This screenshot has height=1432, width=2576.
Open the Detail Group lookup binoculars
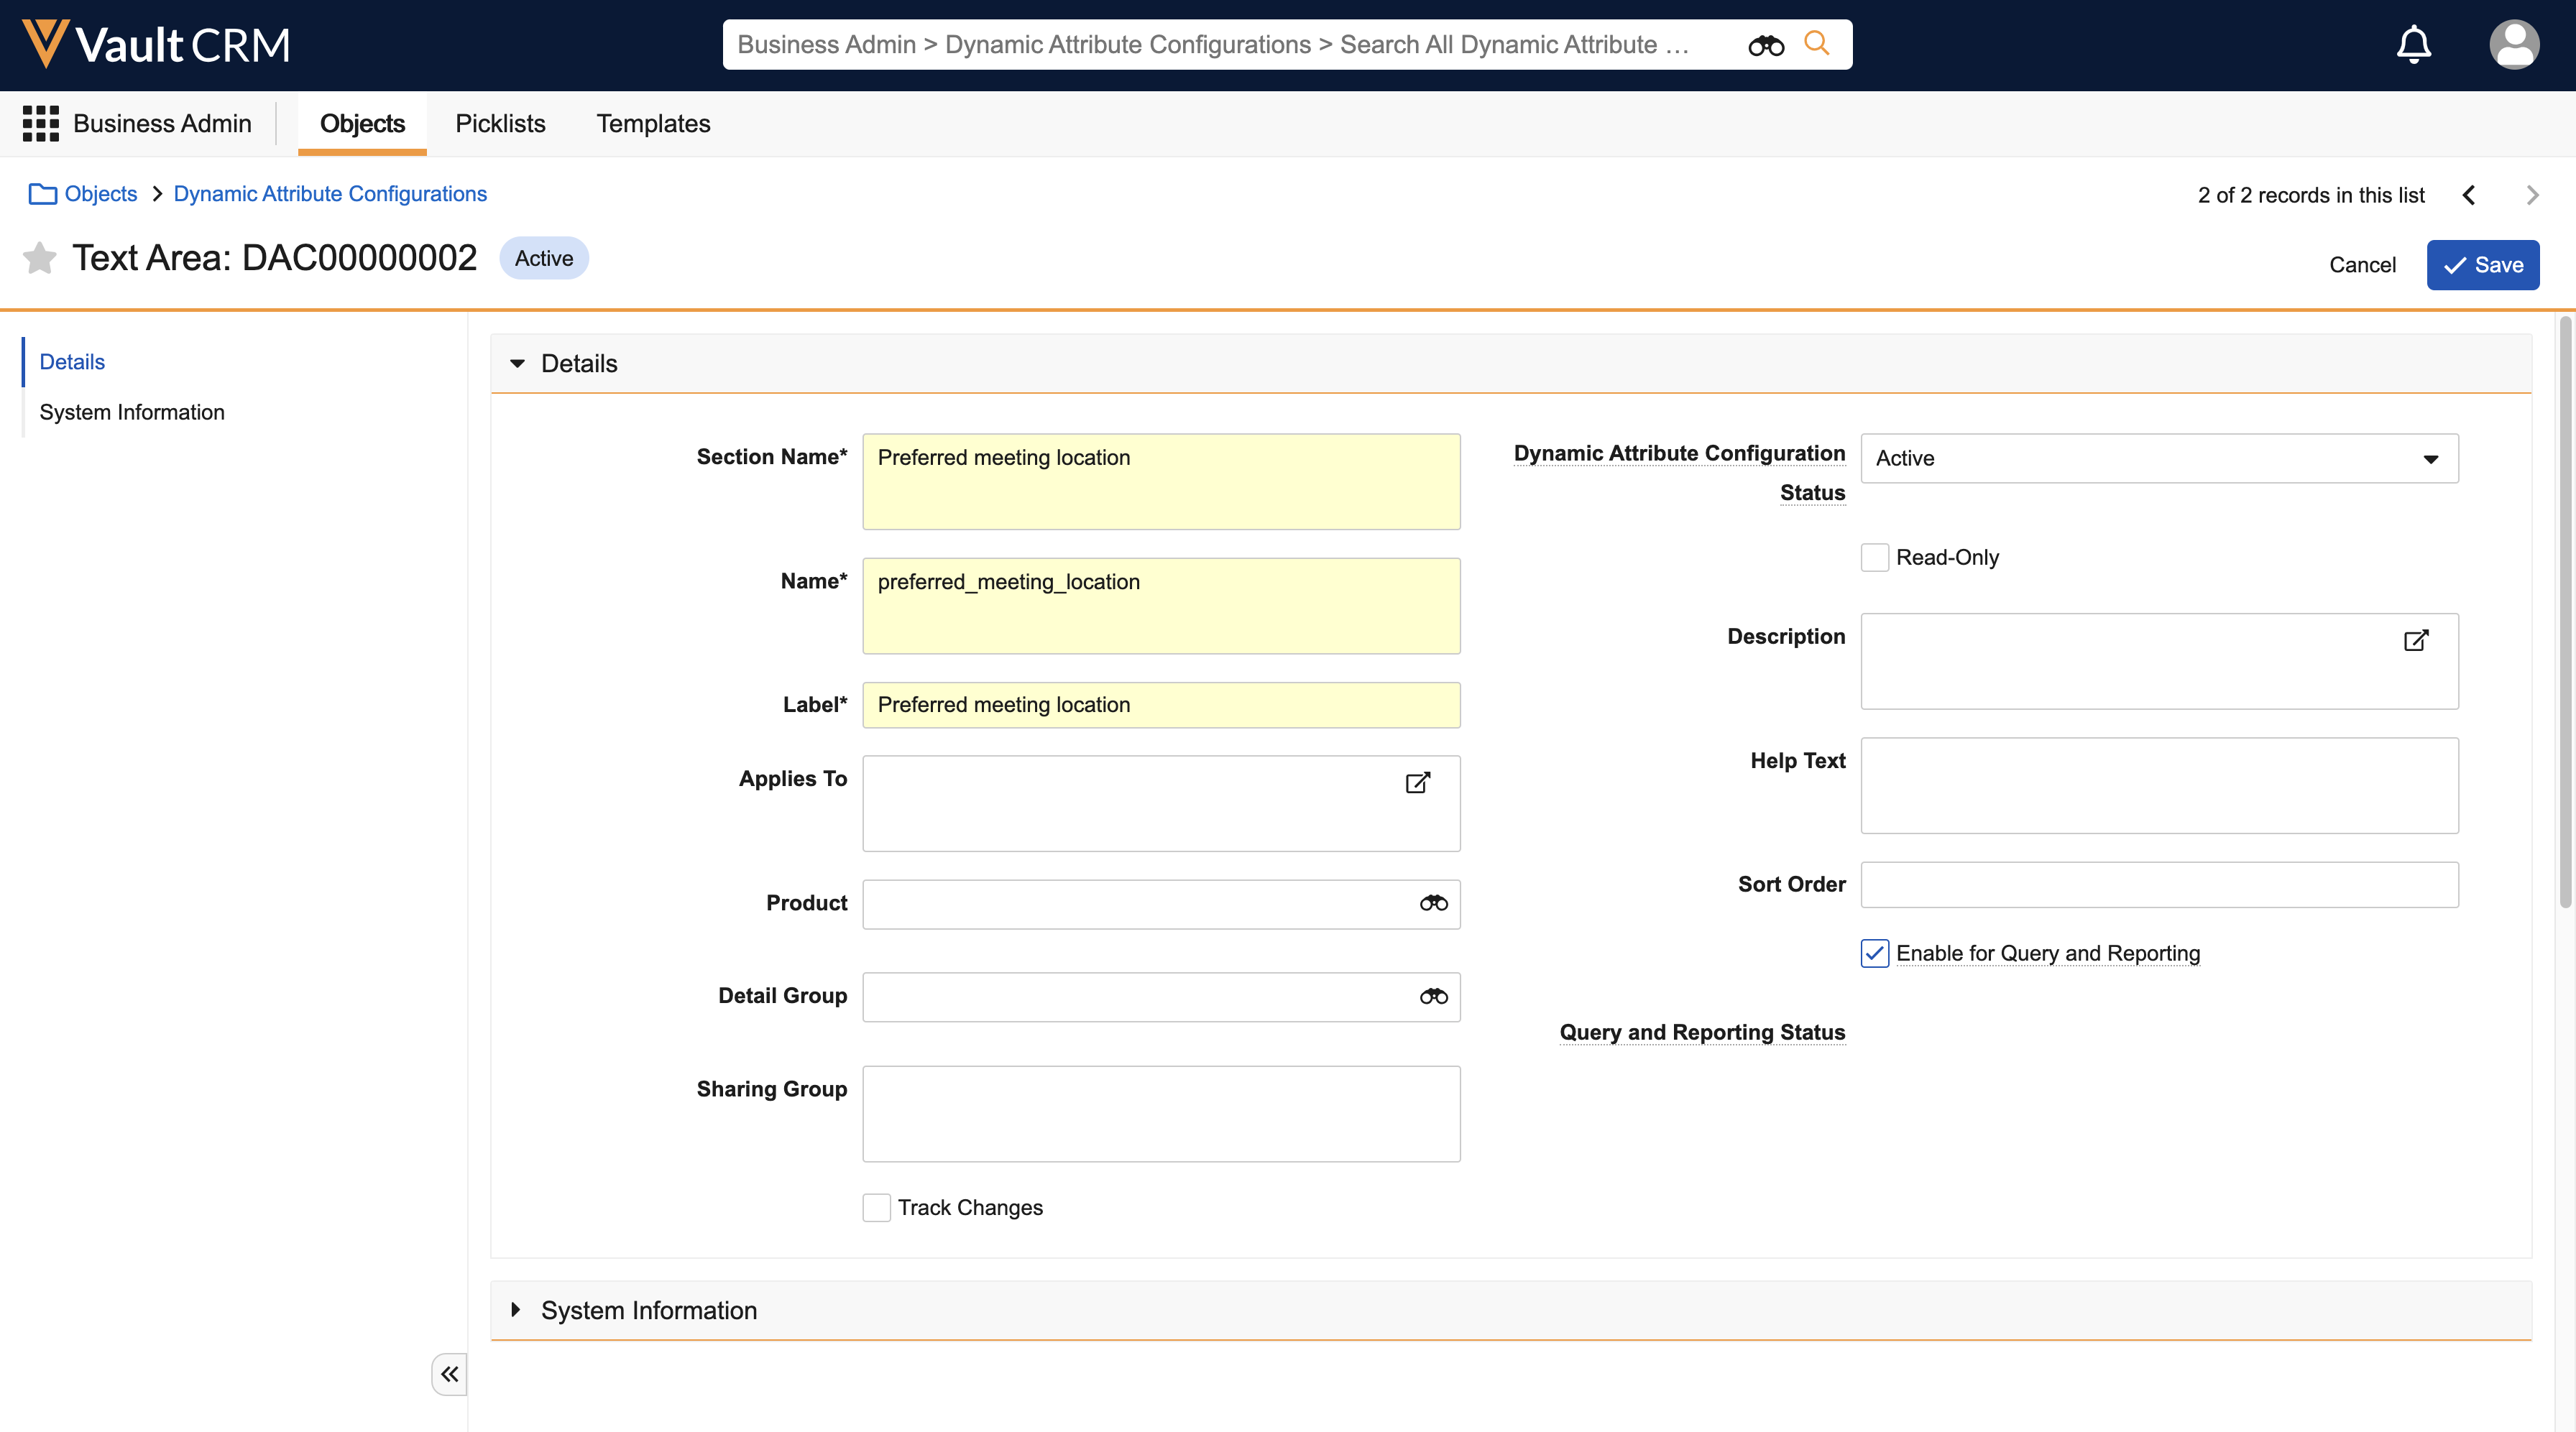1433,997
